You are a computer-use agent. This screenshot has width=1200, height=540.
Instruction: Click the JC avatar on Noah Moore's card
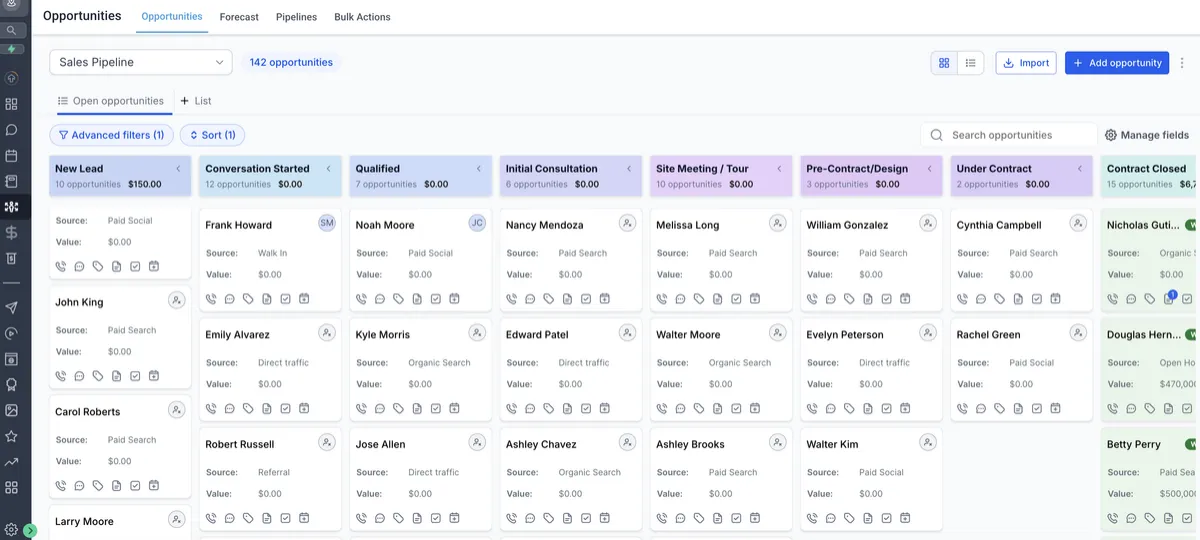click(477, 223)
